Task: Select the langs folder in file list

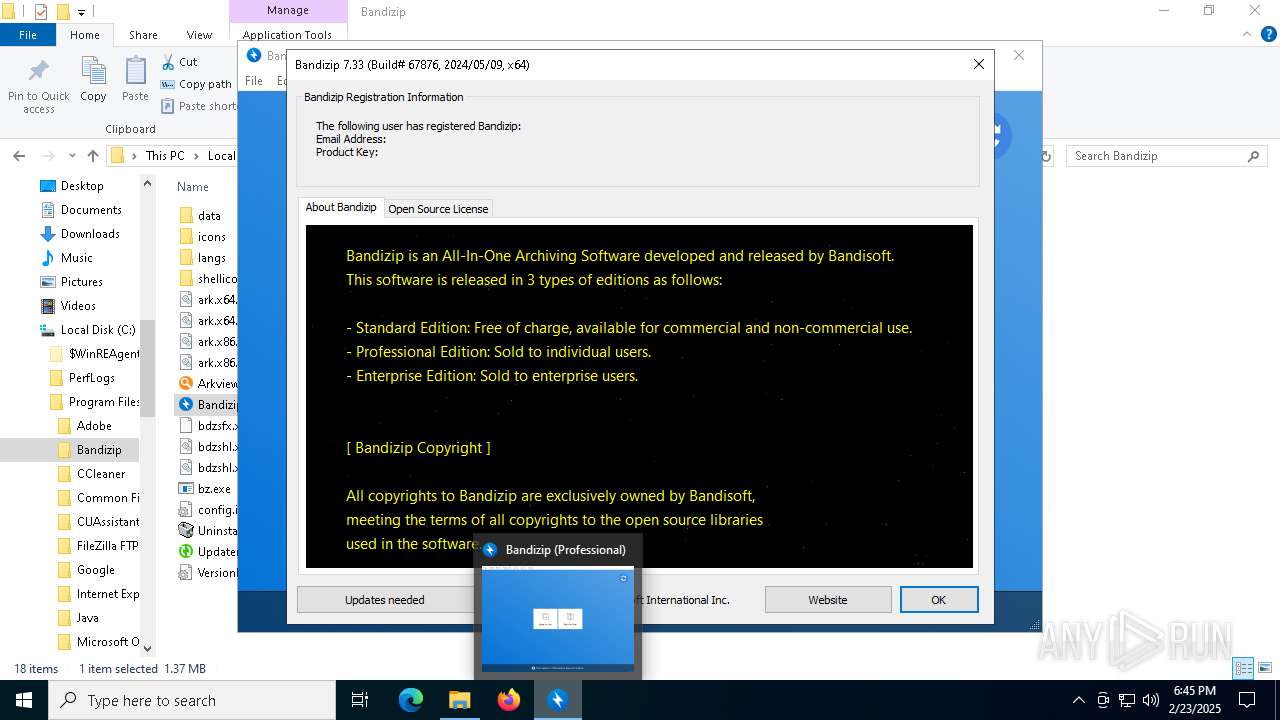Action: 210,257
